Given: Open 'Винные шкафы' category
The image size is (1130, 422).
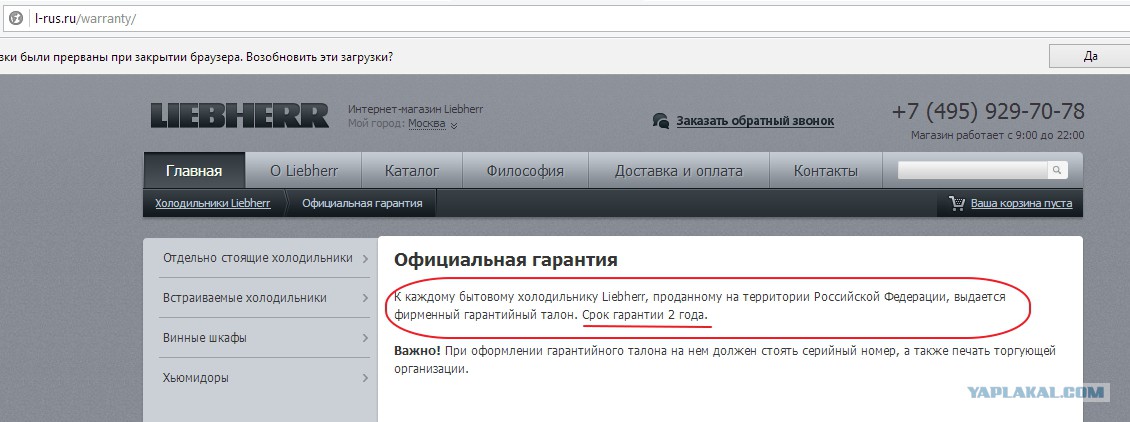Looking at the screenshot, I should click(205, 338).
